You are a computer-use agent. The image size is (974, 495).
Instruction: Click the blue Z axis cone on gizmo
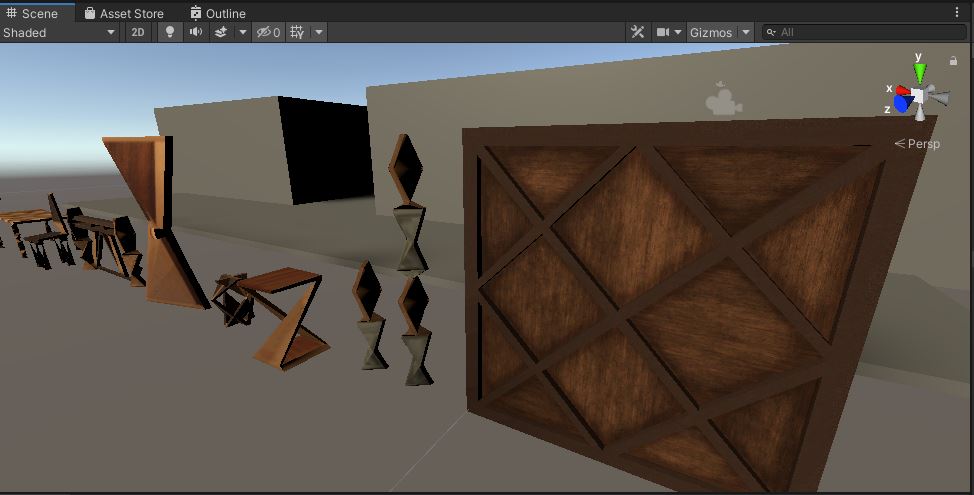[x=901, y=103]
